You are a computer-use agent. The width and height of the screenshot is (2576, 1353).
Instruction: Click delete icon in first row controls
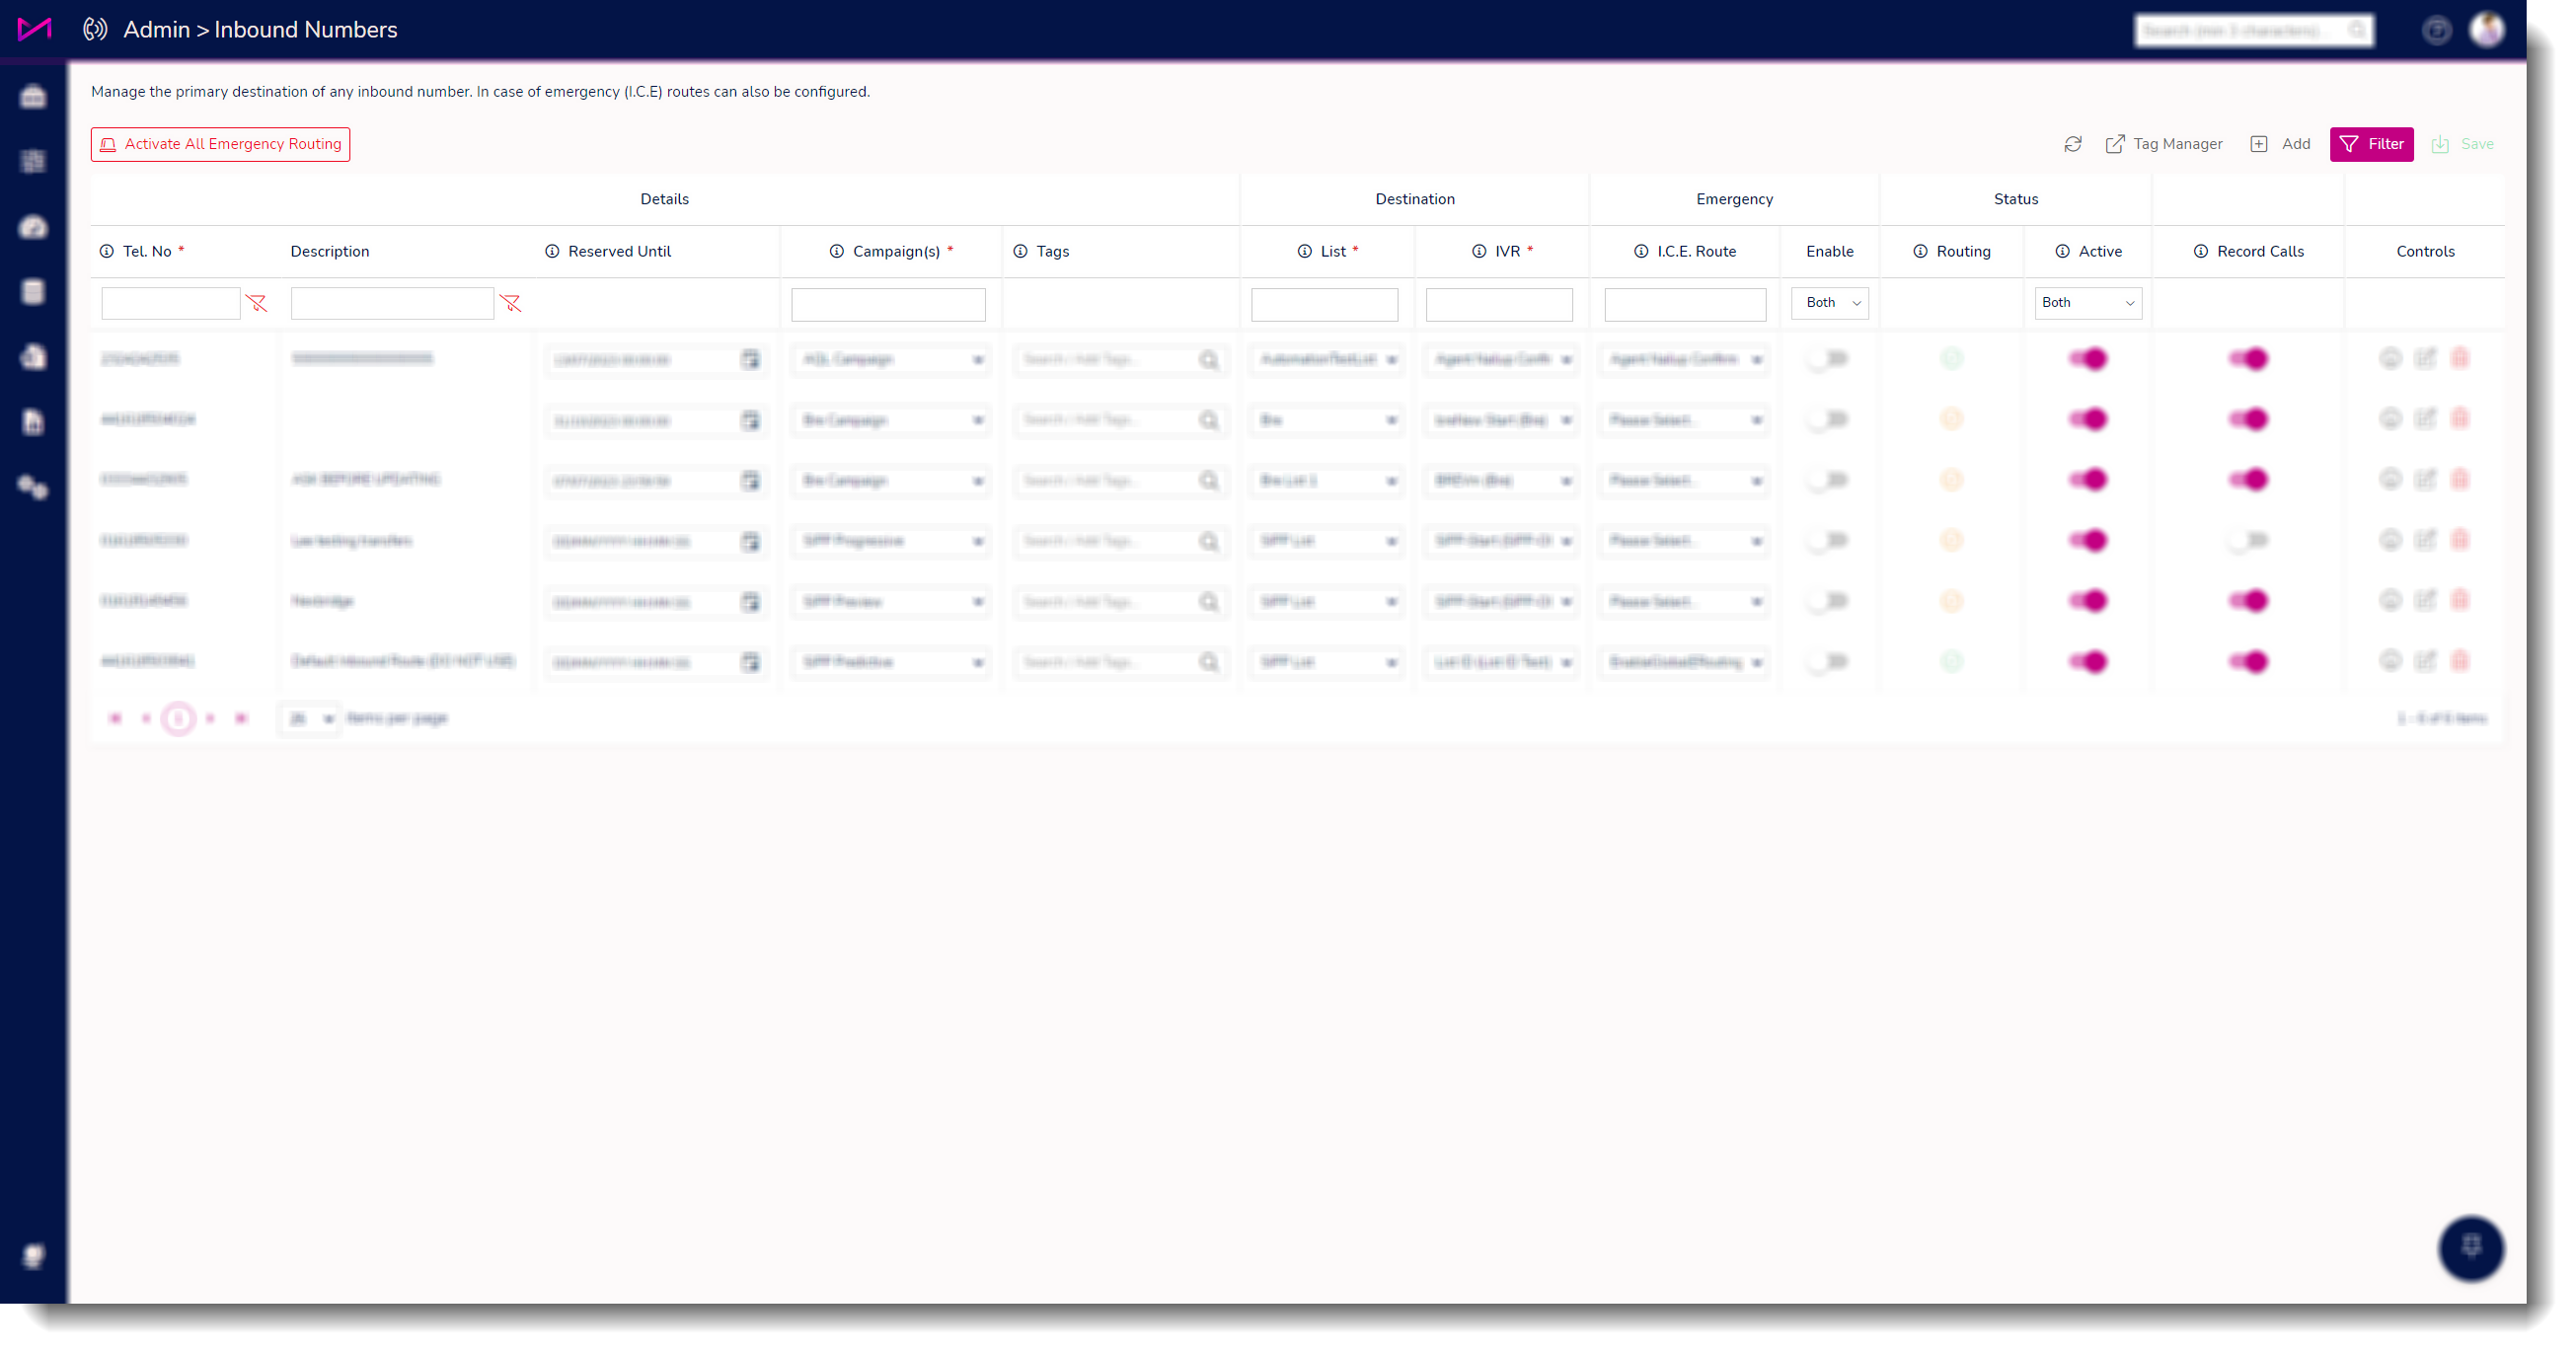[2460, 358]
